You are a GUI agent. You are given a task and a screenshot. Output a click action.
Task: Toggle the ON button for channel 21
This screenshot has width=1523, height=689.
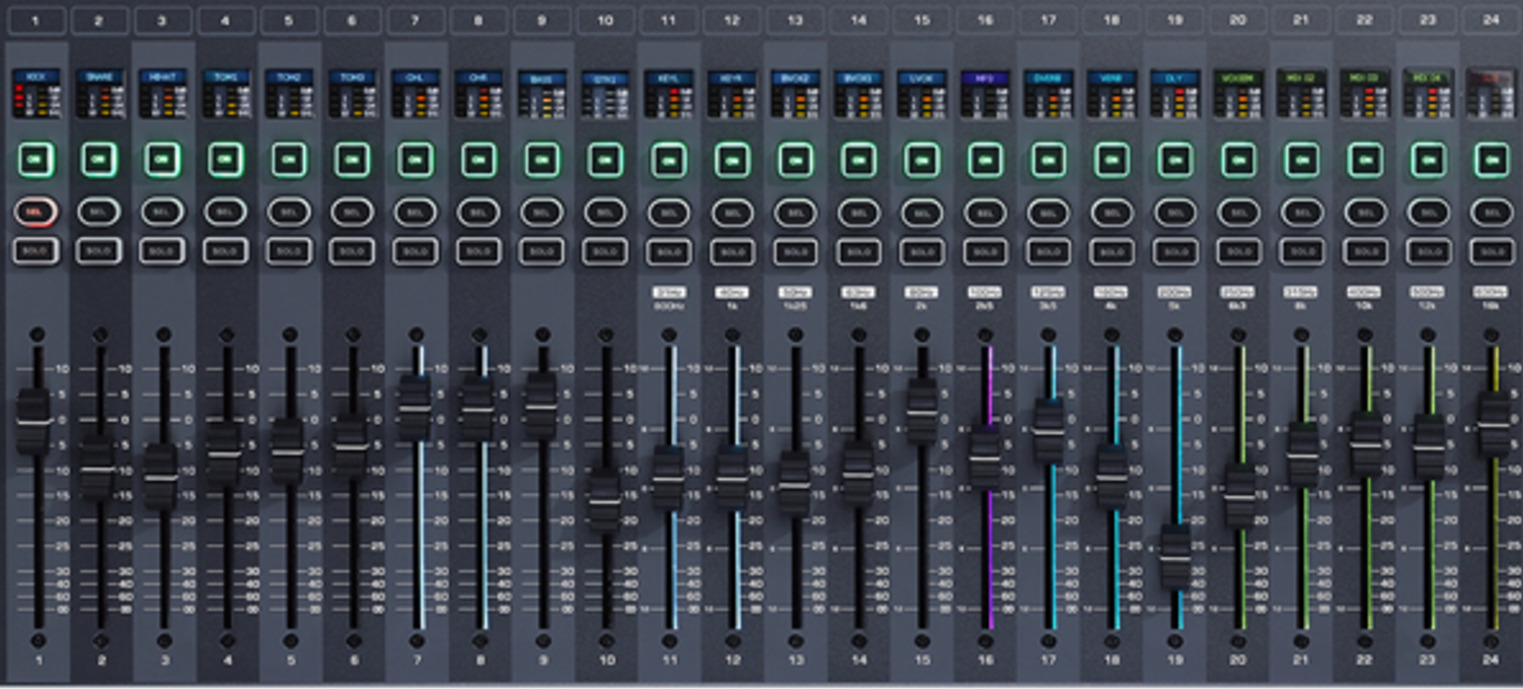[x=1301, y=160]
